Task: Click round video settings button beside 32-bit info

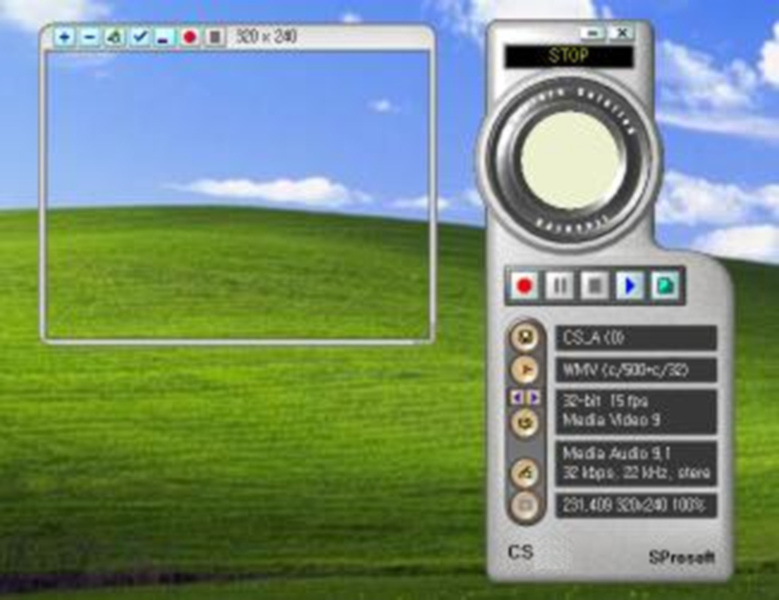Action: (x=525, y=423)
